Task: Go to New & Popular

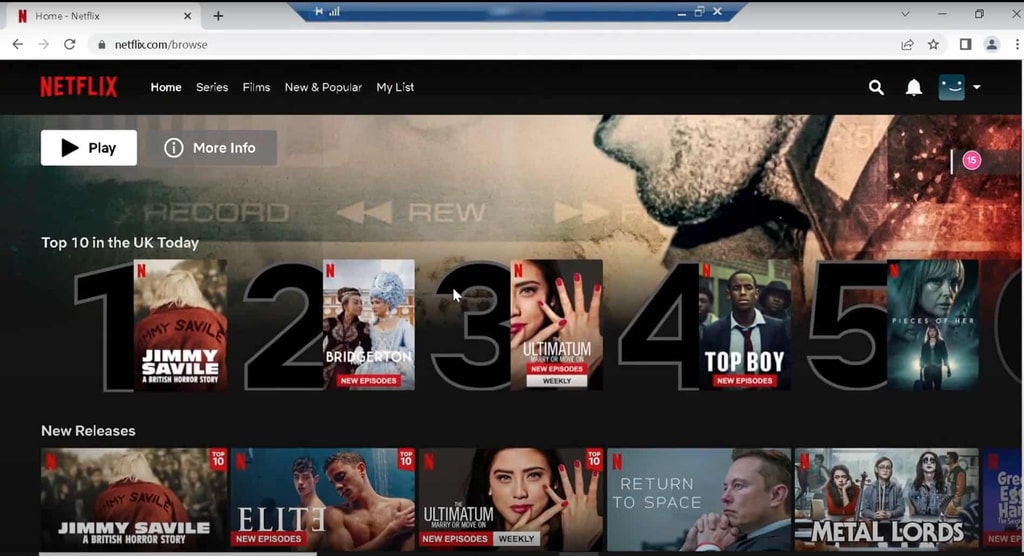Action: click(323, 87)
